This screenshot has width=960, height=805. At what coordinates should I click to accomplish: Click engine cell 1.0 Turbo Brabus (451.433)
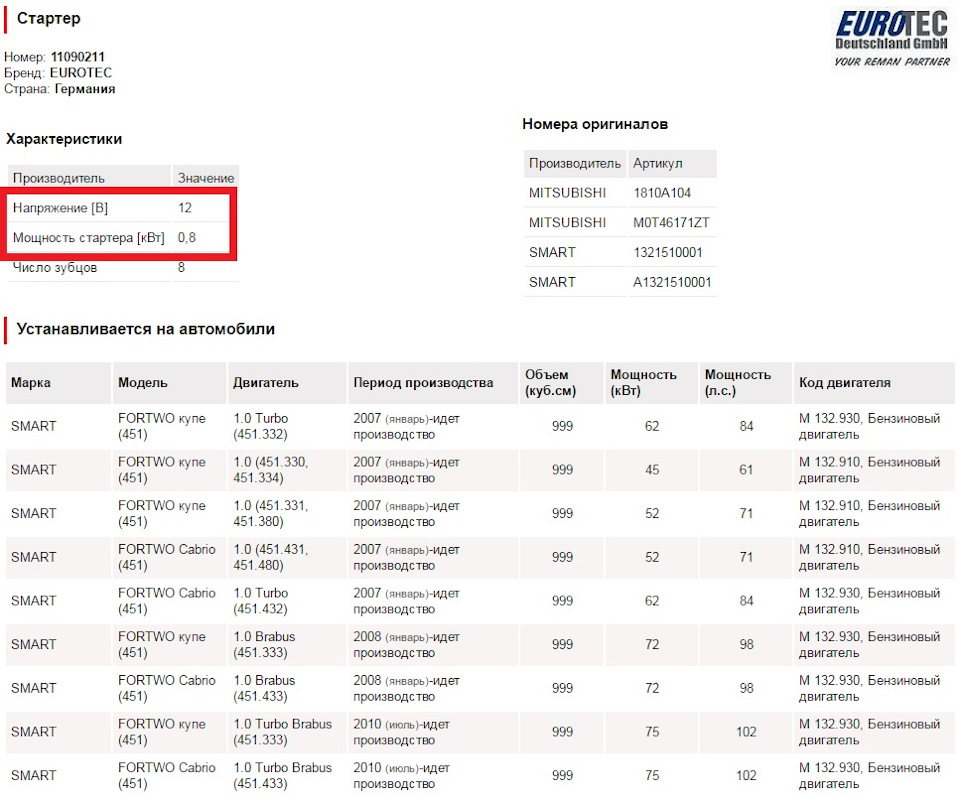click(x=282, y=775)
